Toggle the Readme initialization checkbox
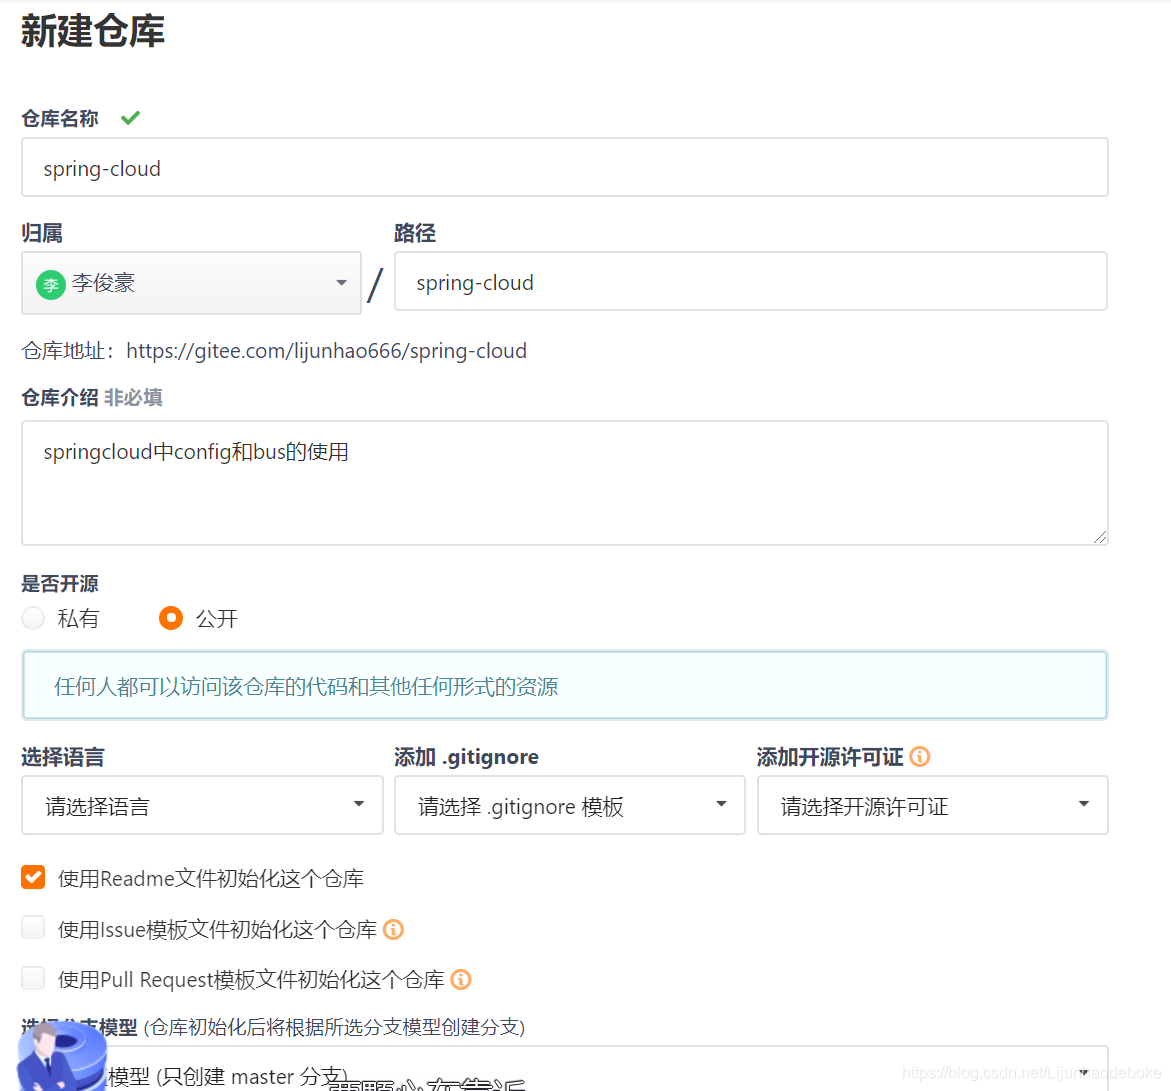The image size is (1171, 1091). click(33, 877)
